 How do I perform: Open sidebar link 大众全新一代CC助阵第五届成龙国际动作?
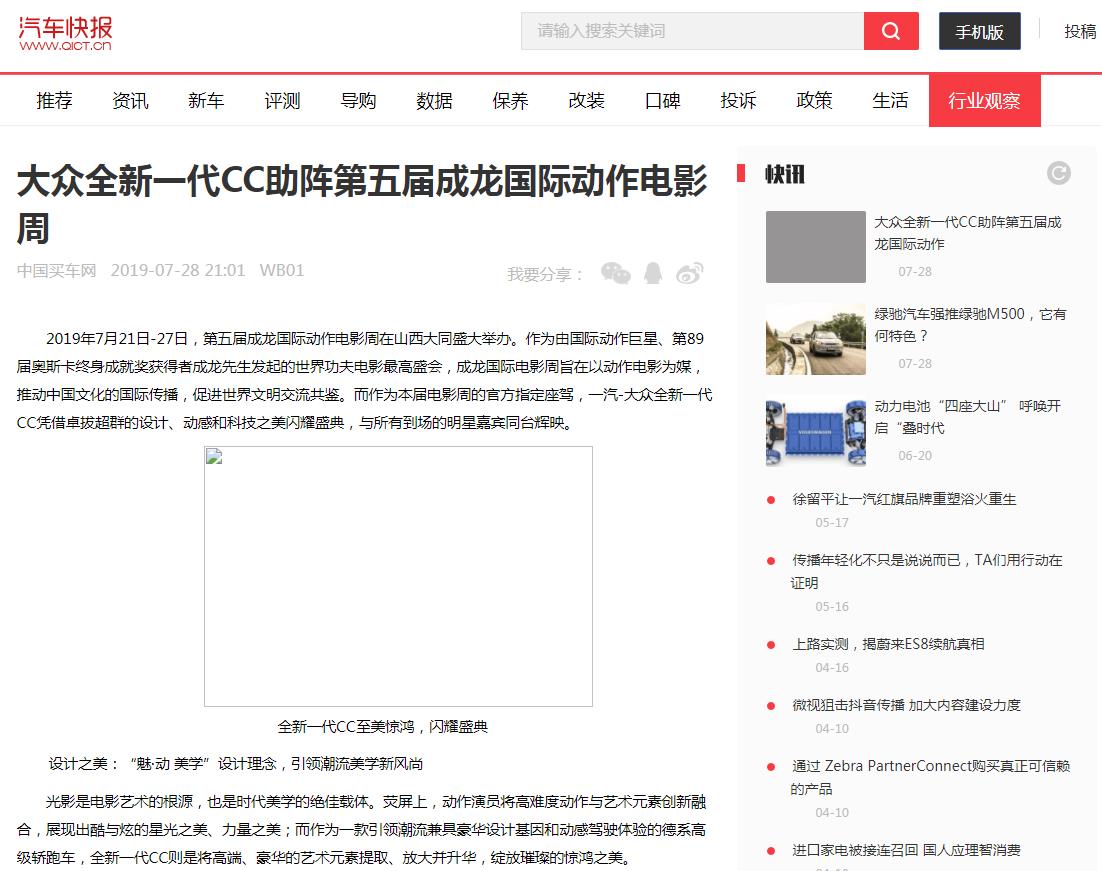968,233
